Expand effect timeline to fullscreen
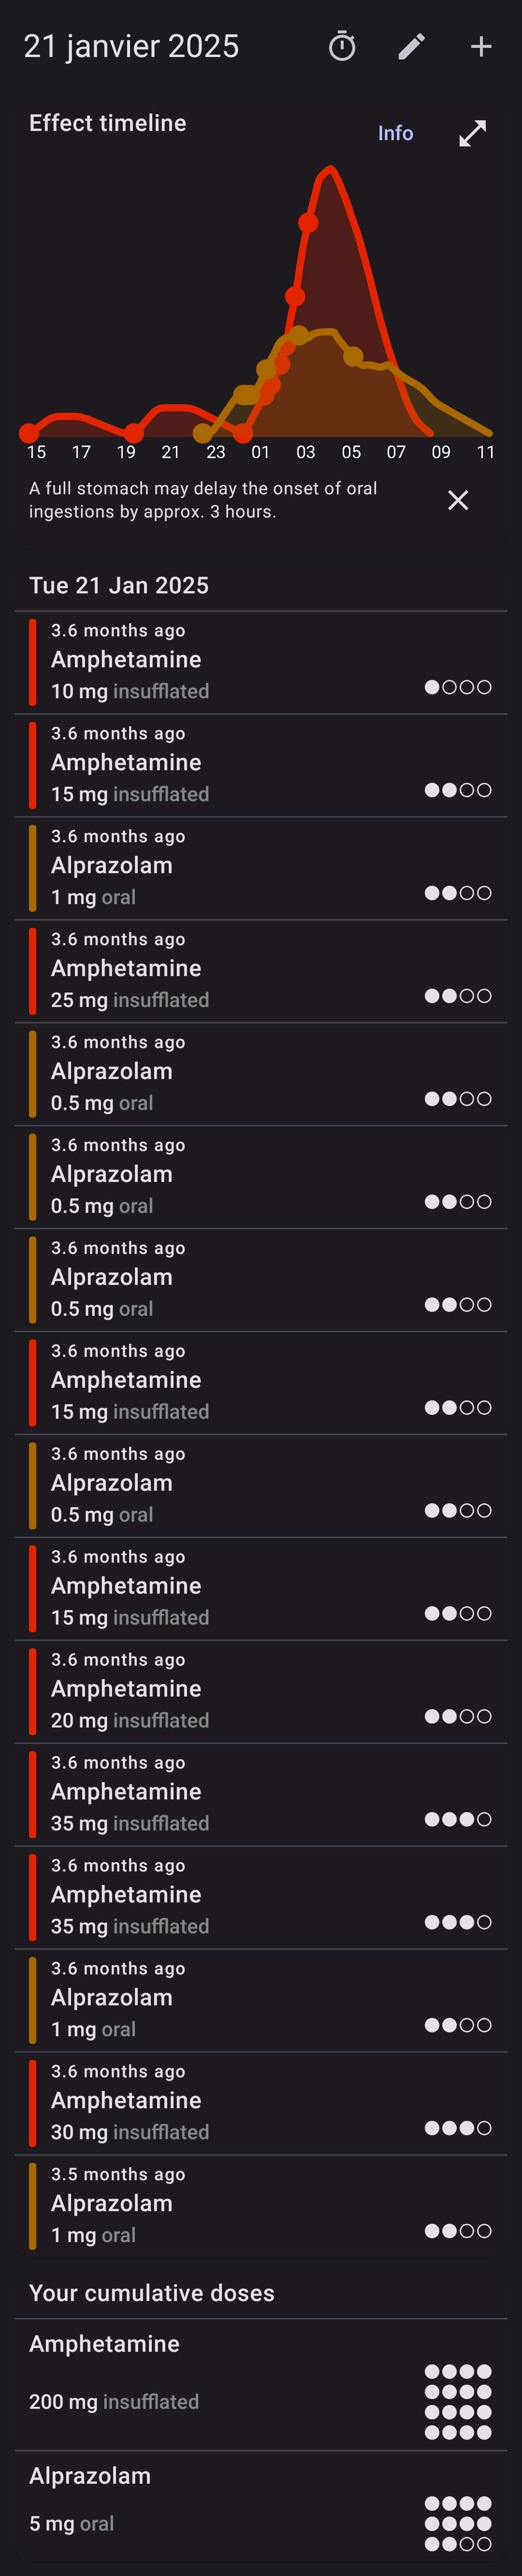 (x=472, y=133)
